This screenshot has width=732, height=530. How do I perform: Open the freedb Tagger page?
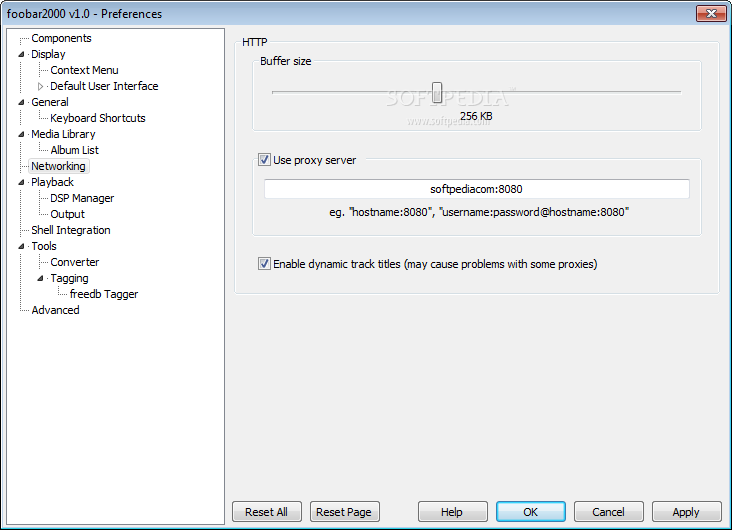[x=104, y=294]
